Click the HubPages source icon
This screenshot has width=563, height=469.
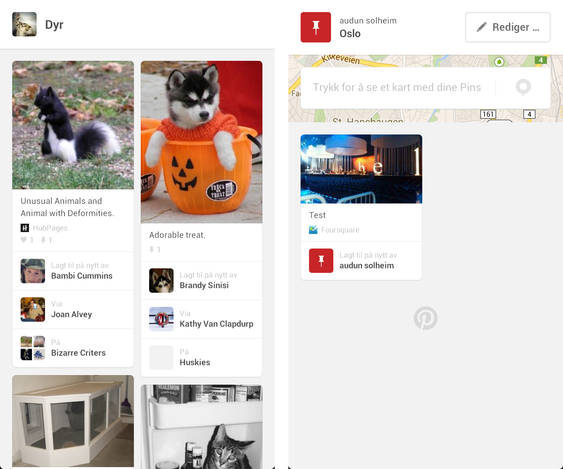(x=24, y=228)
